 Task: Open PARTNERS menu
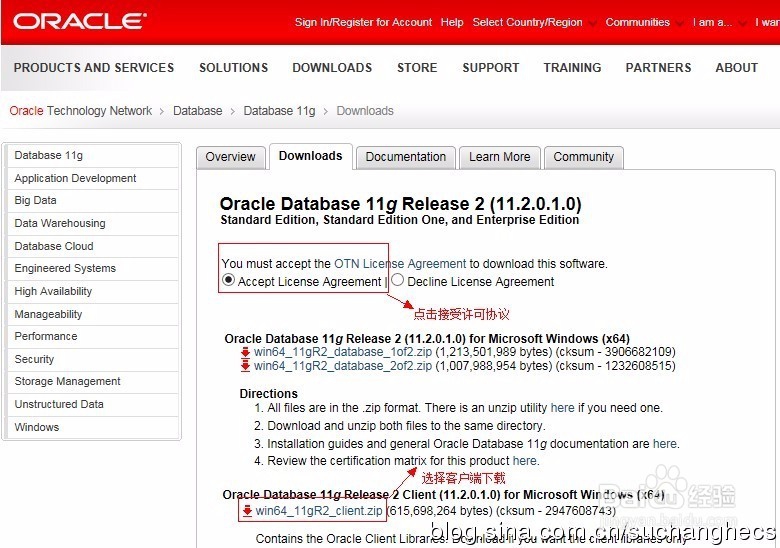pos(658,68)
